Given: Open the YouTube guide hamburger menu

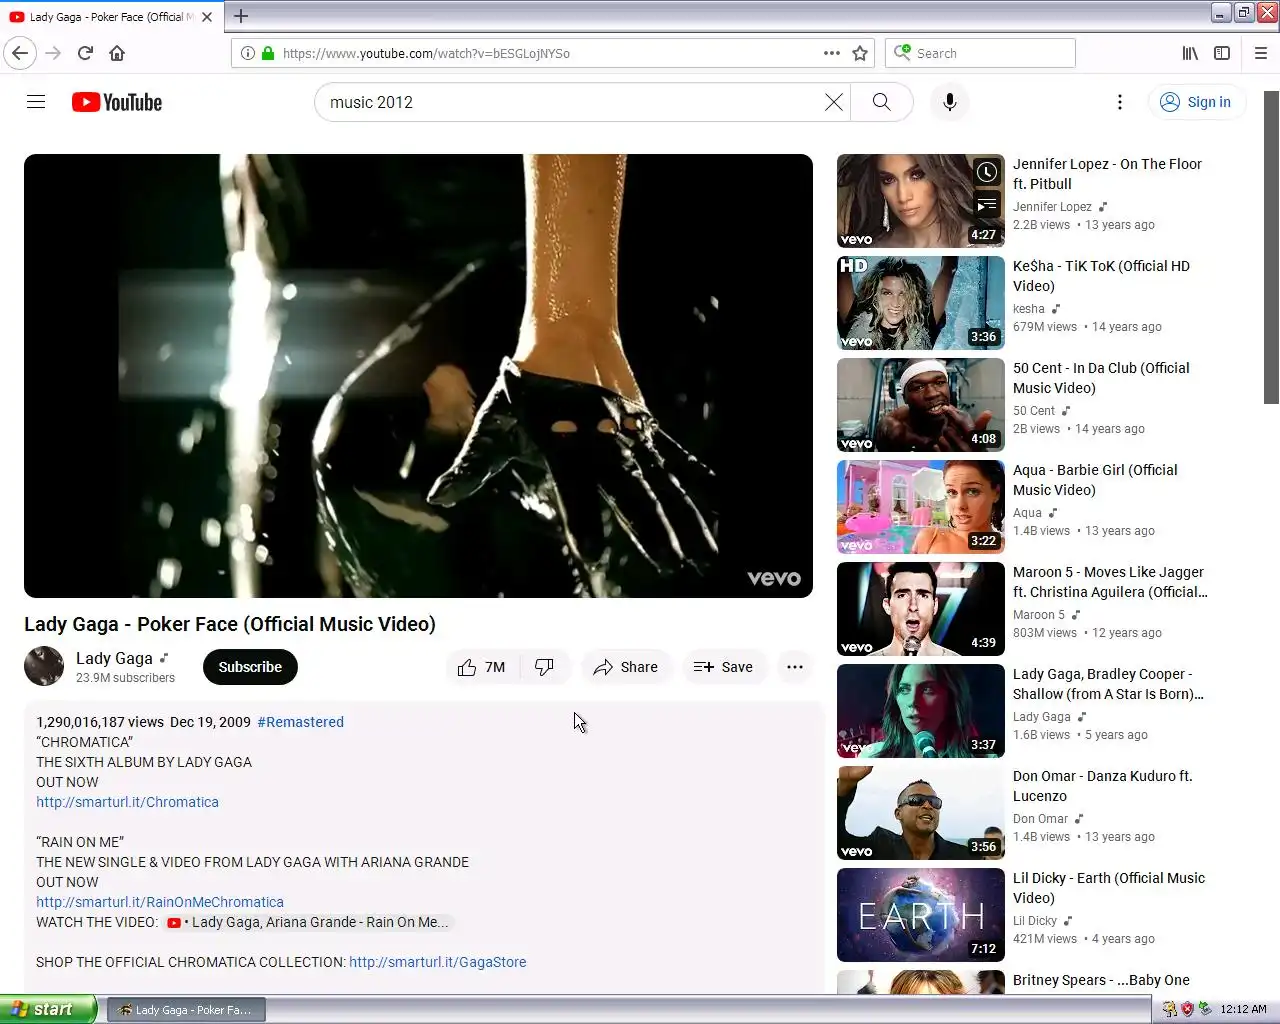Looking at the screenshot, I should coord(36,102).
